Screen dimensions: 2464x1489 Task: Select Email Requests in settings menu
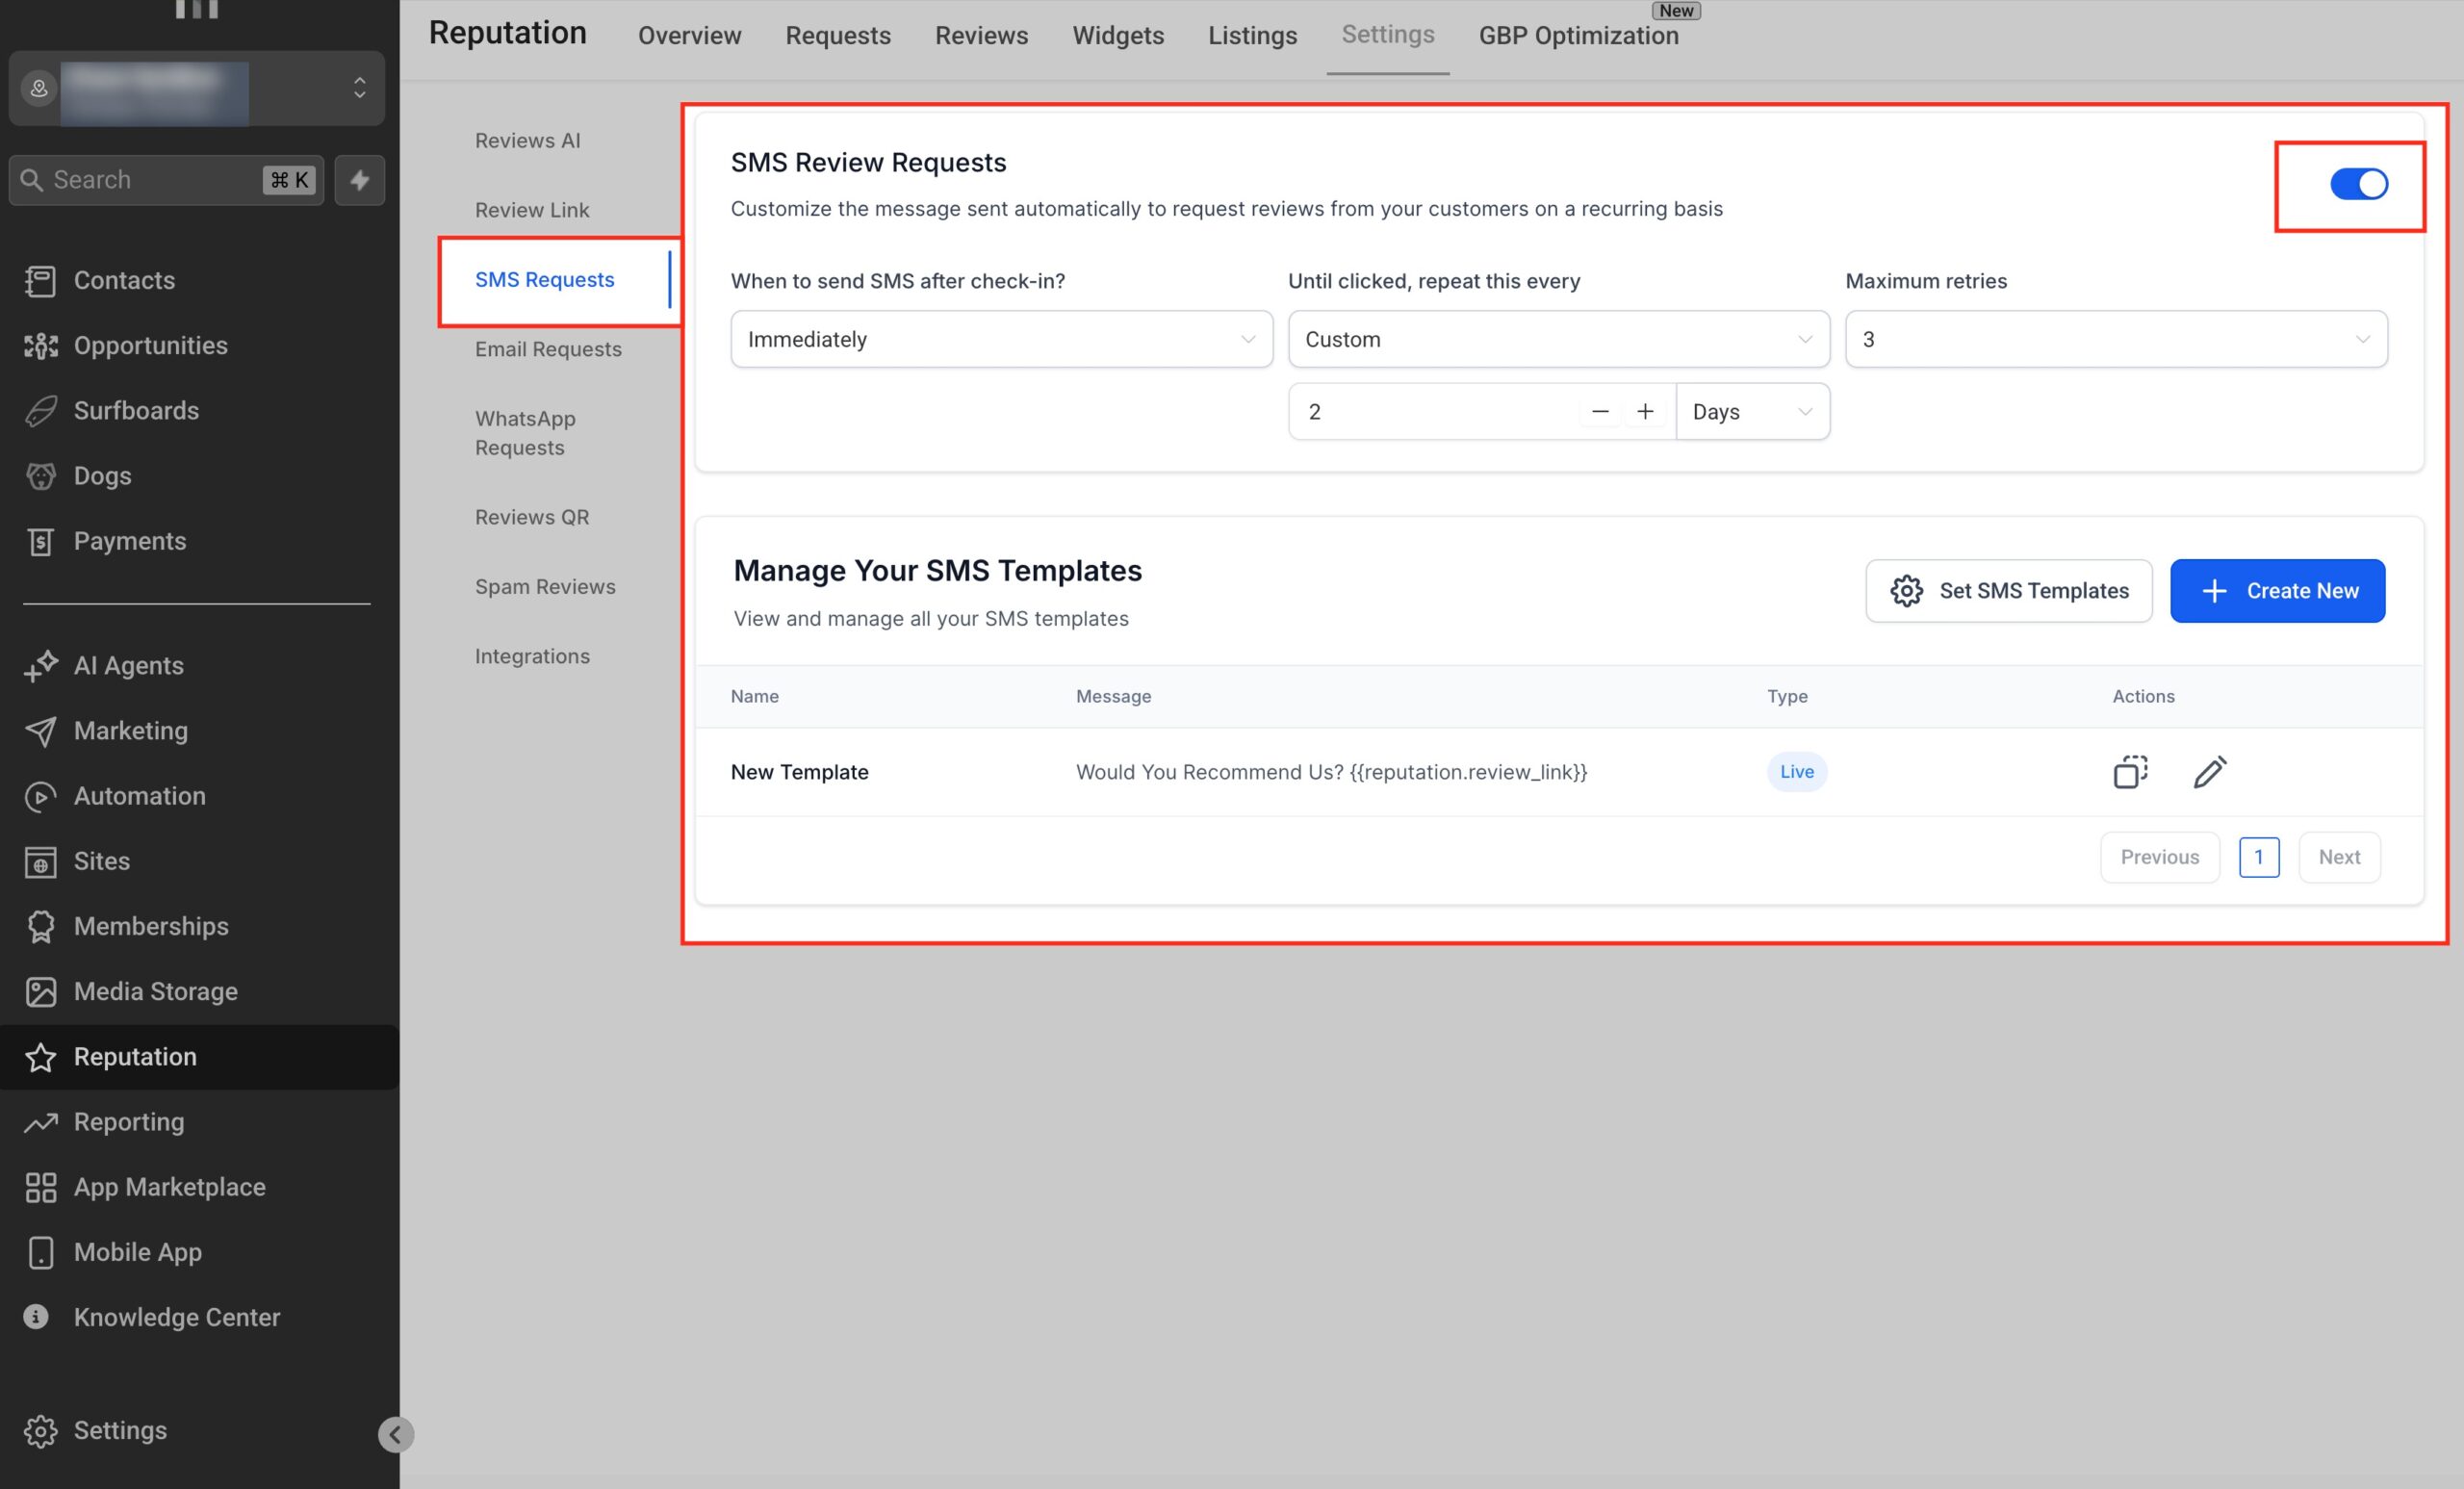(548, 349)
